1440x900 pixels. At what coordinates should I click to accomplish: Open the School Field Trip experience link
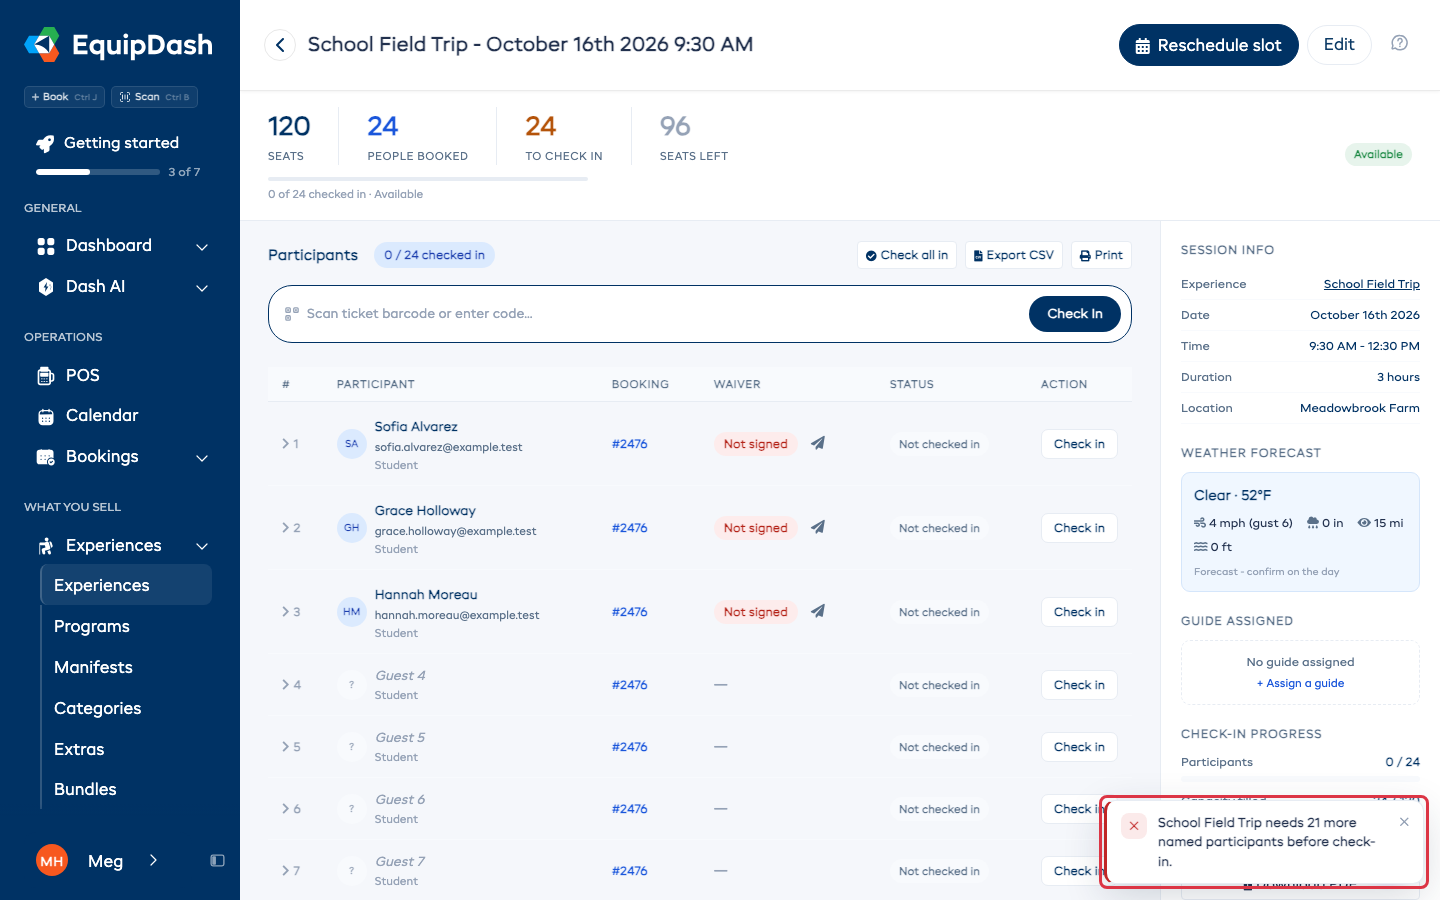click(1371, 284)
